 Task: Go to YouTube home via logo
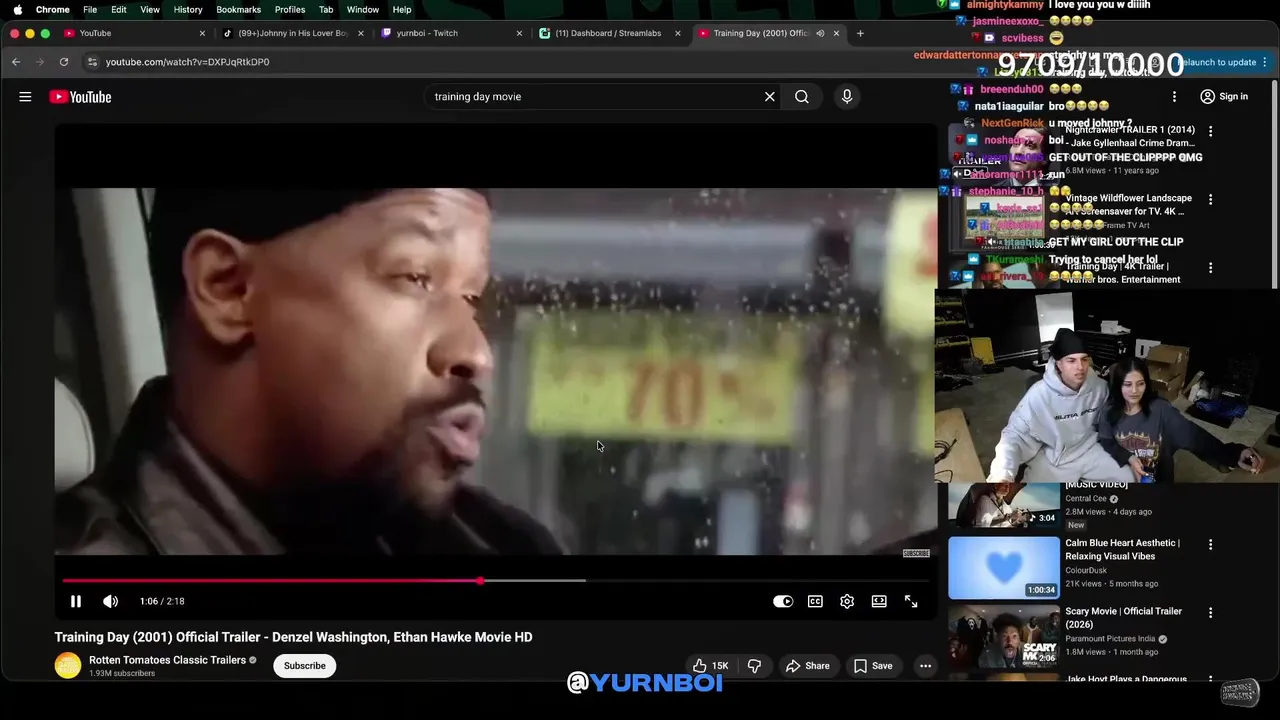80,97
